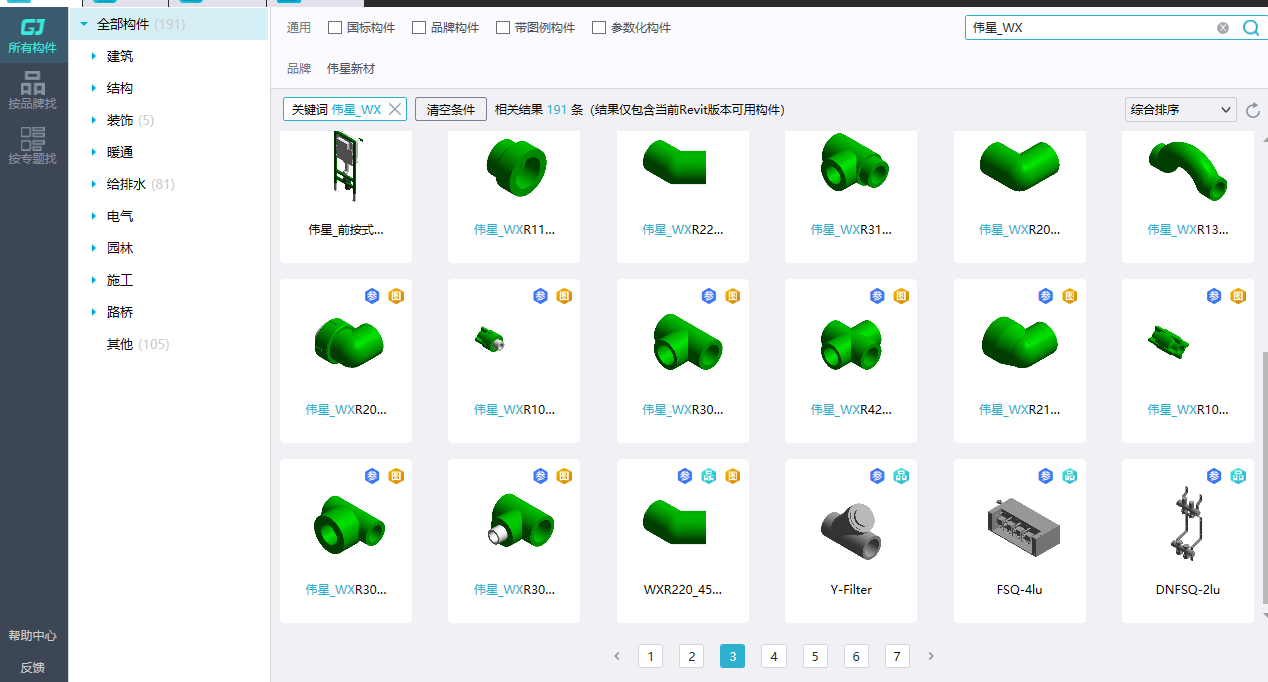Open the 综合排序 sort dropdown
Viewport: 1268px width, 682px height.
coord(1181,109)
